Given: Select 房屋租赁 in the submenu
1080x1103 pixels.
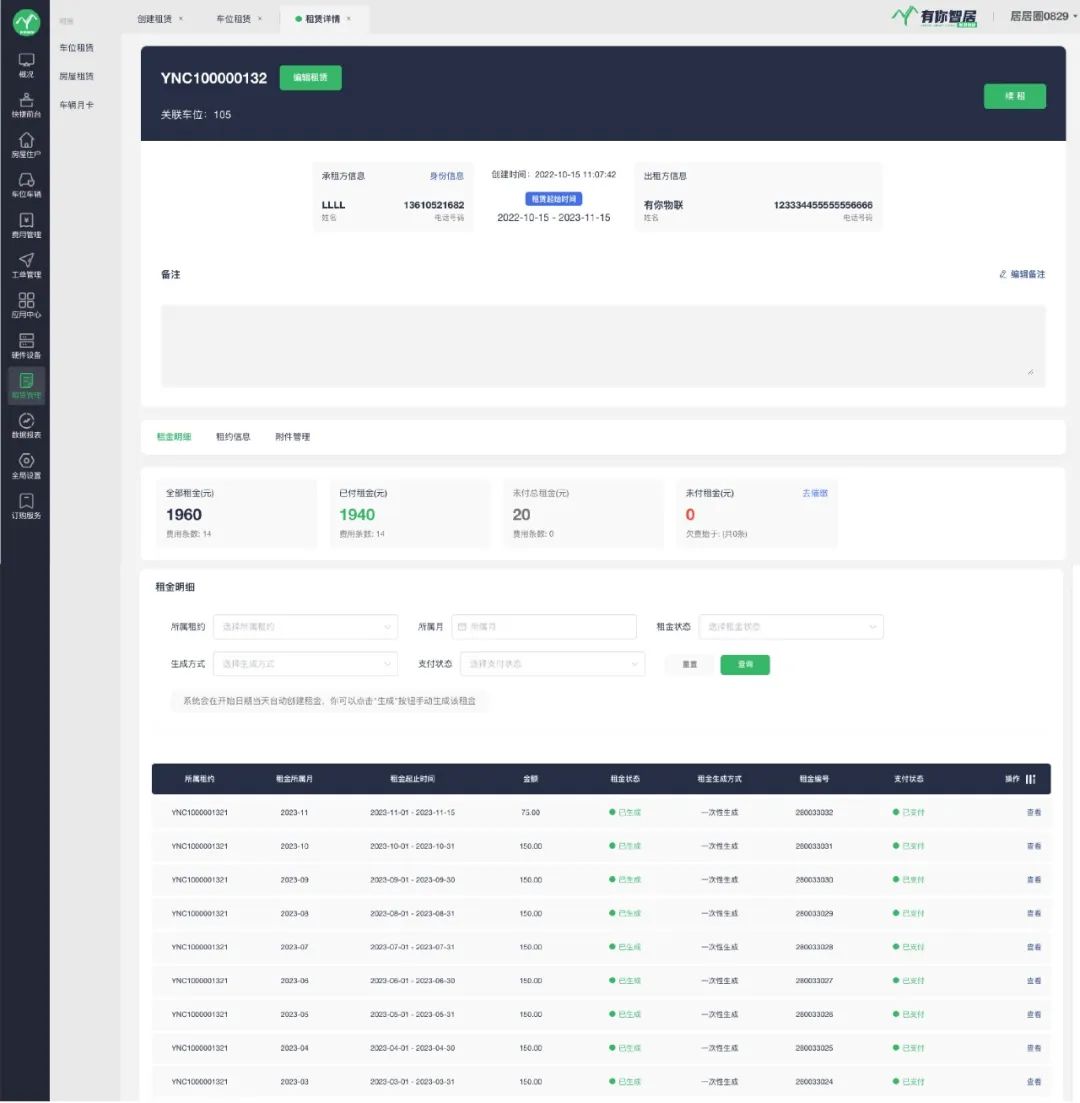Looking at the screenshot, I should 76,76.
